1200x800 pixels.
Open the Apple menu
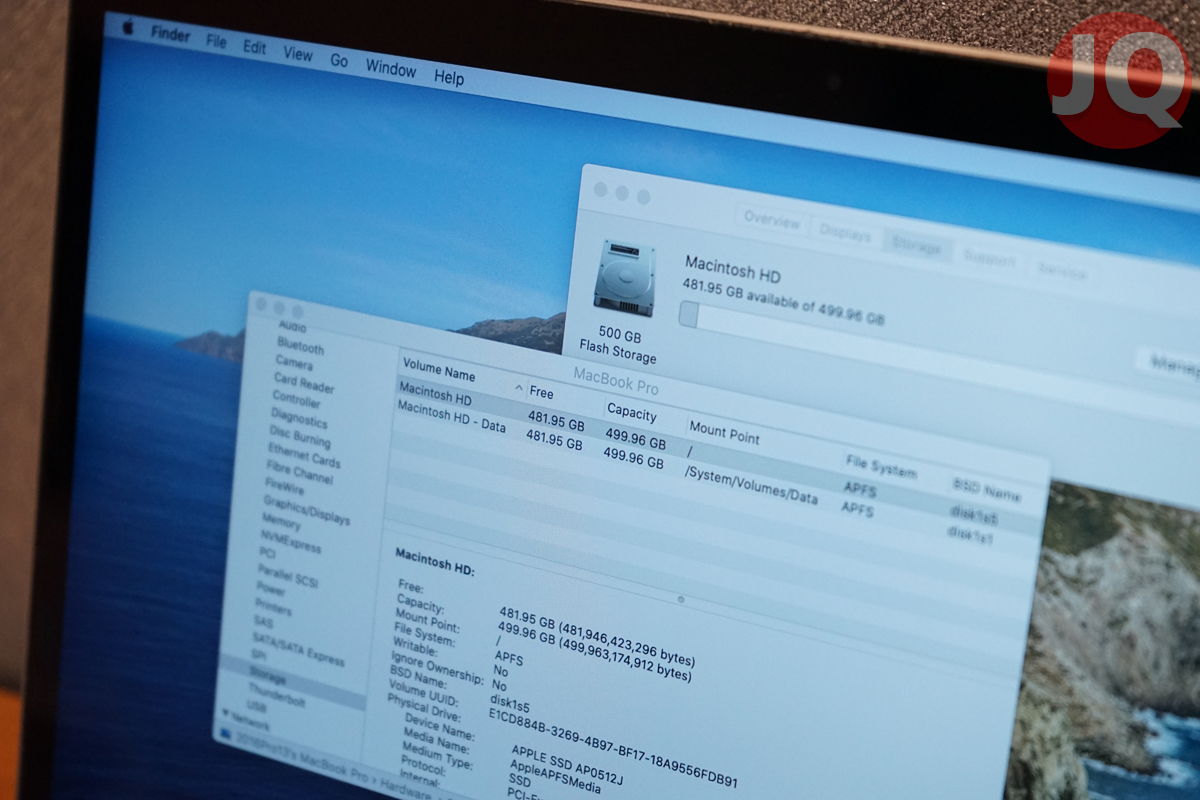point(128,28)
